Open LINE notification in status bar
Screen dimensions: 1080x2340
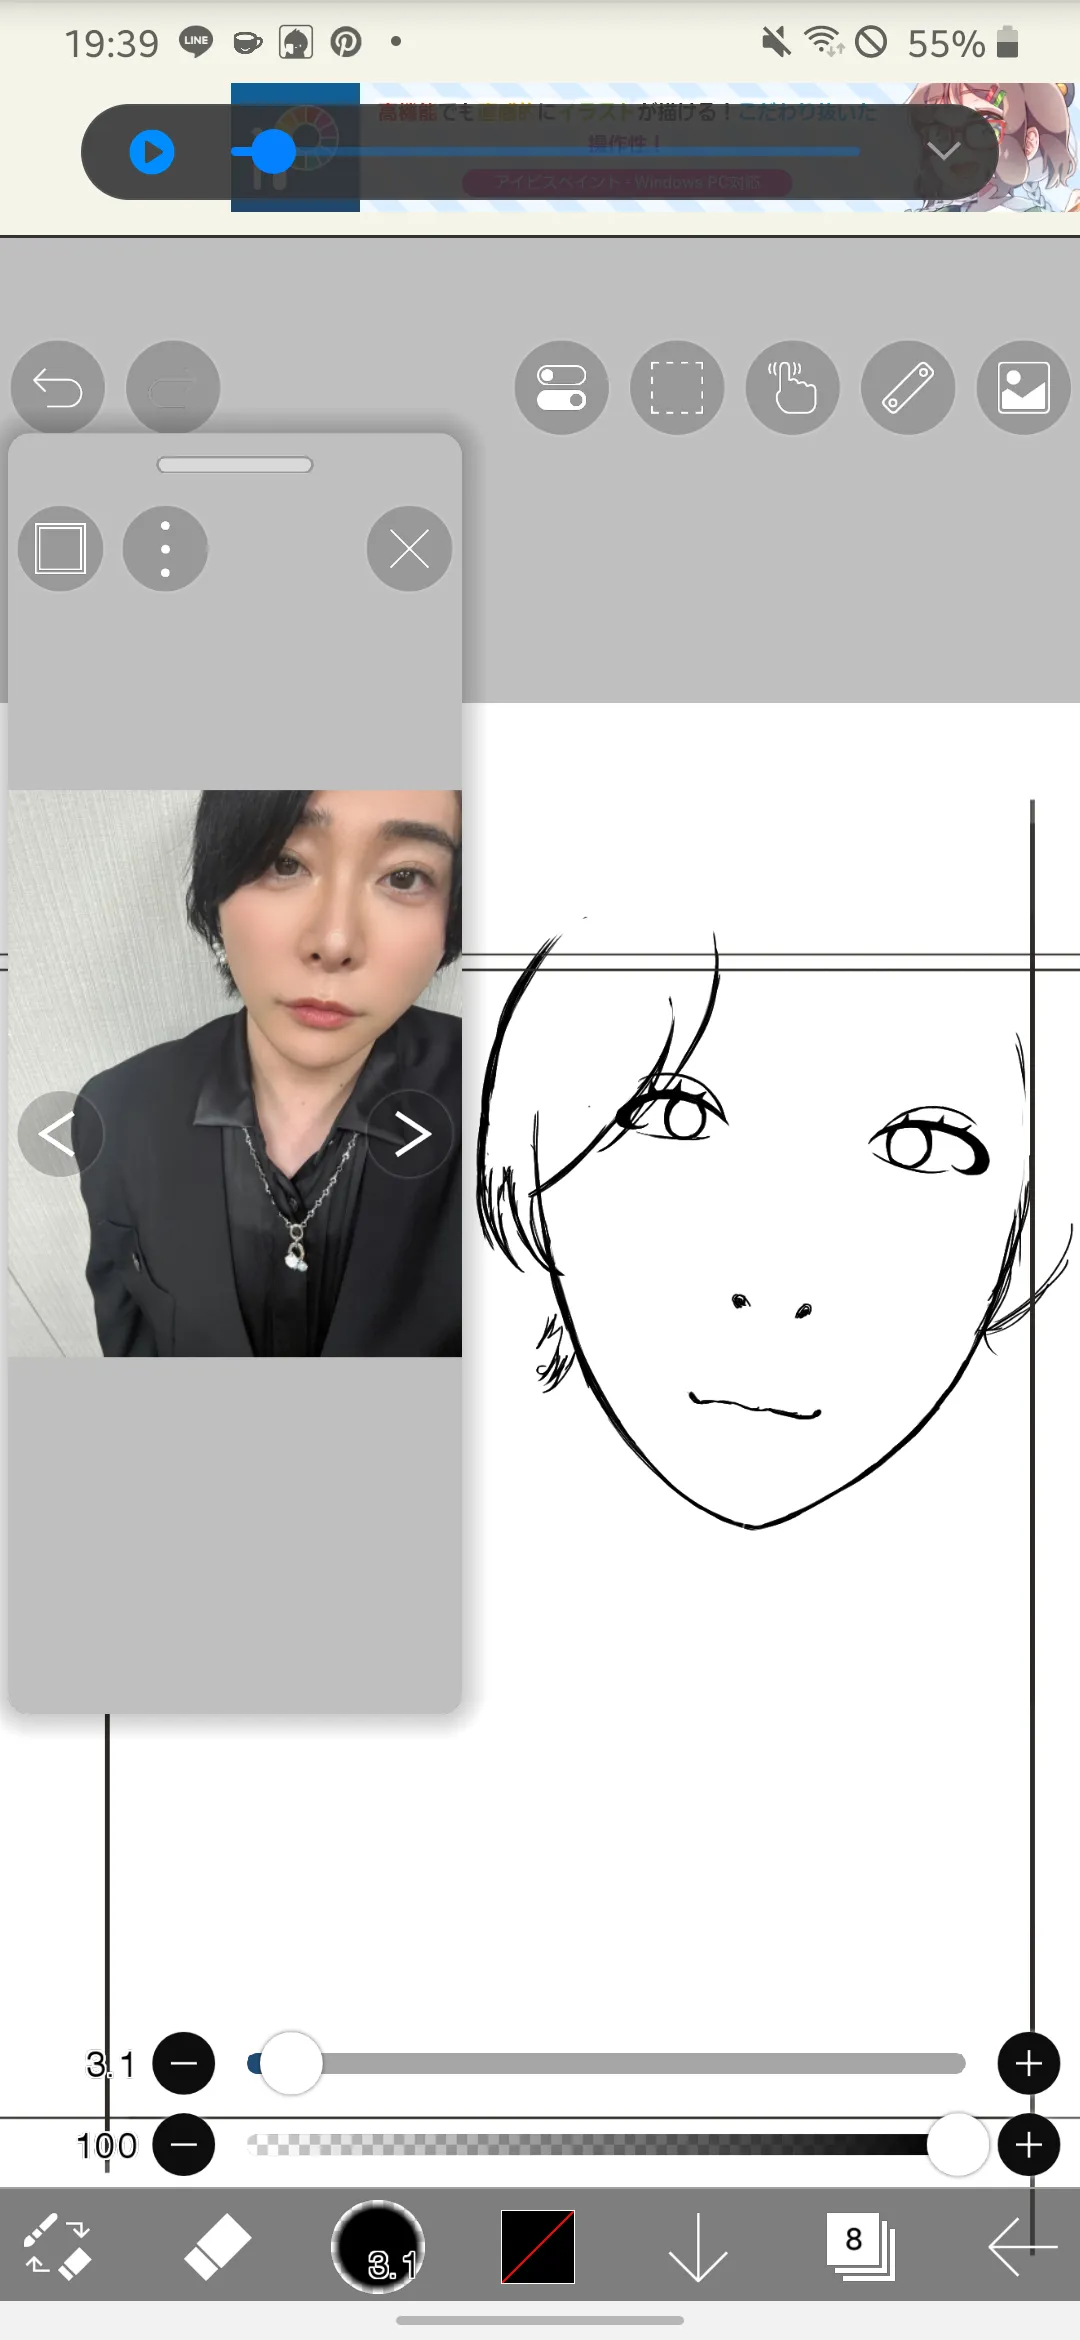point(196,42)
